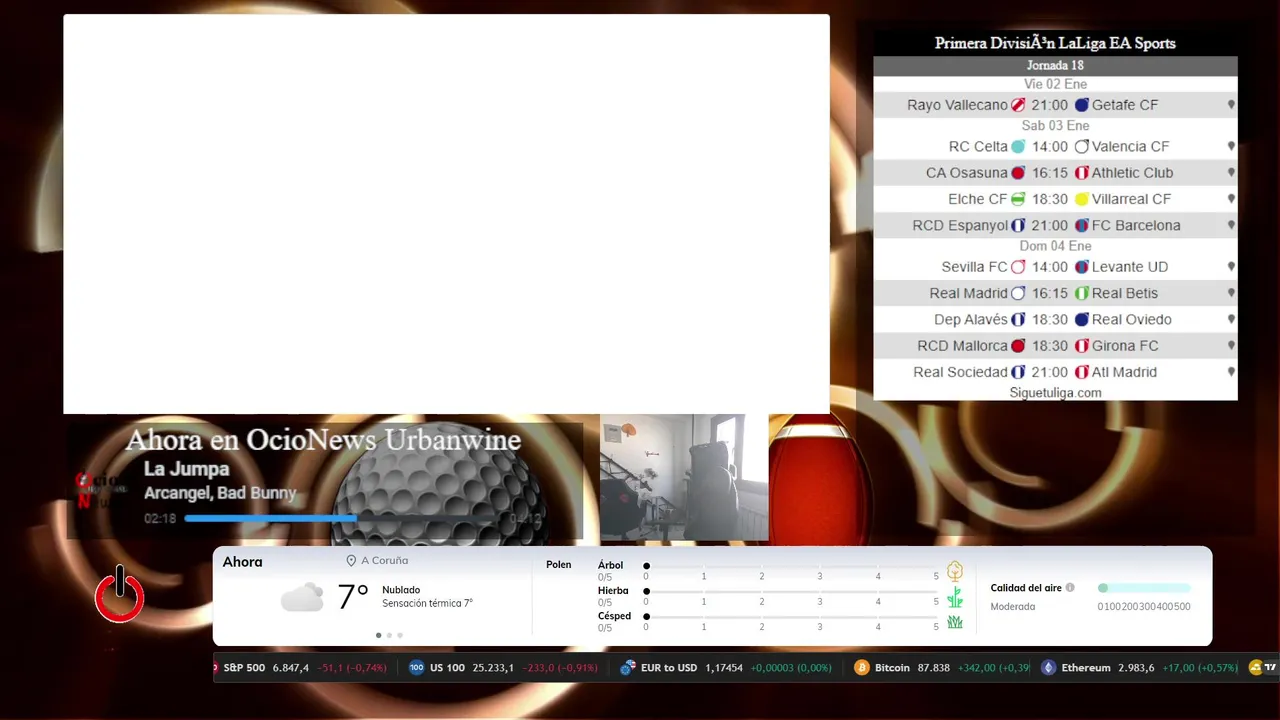Click the Levante UD team name
Screen dimensions: 1280x720
click(x=1130, y=267)
